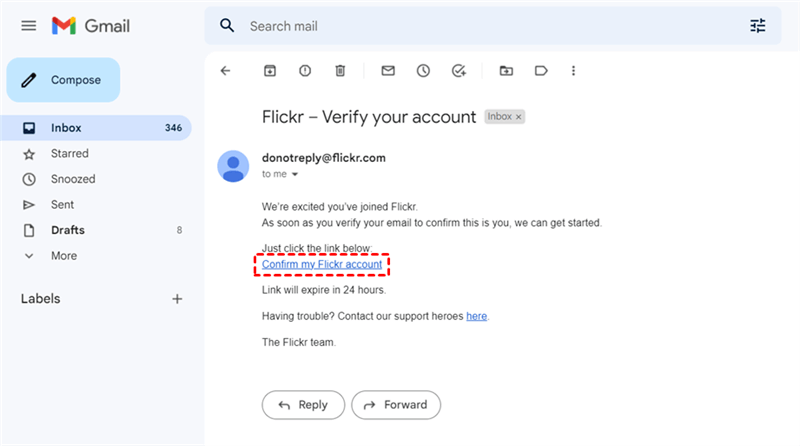Open the Labels tag icon

pyautogui.click(x=541, y=71)
